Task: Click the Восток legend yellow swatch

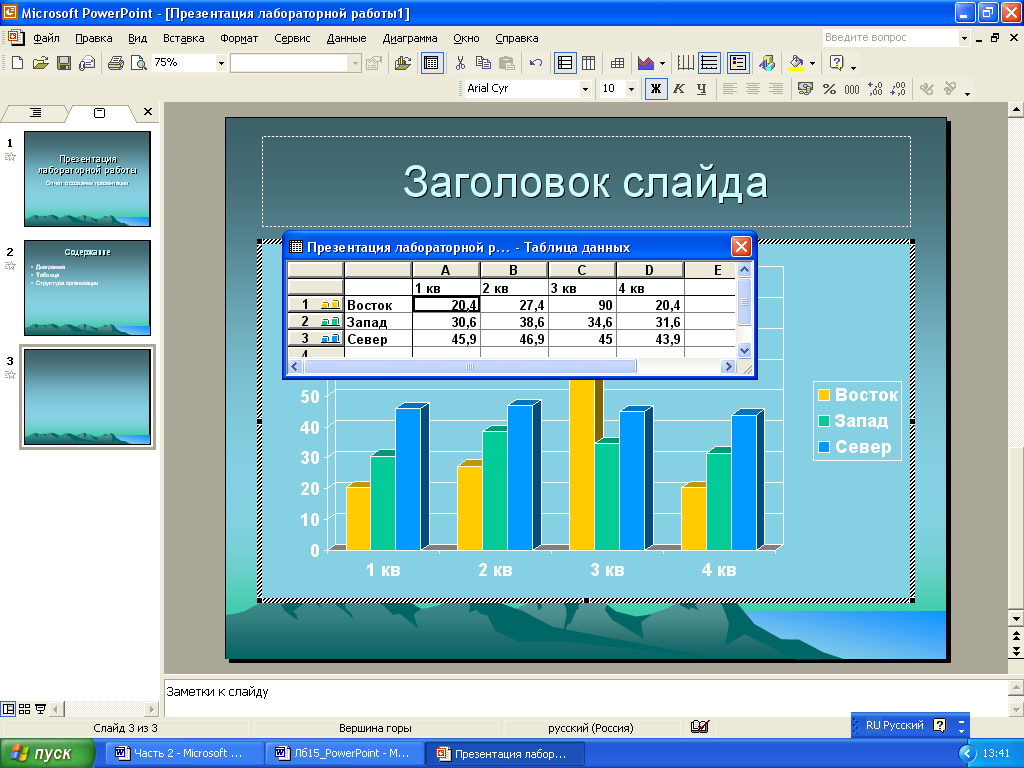Action: 824,395
